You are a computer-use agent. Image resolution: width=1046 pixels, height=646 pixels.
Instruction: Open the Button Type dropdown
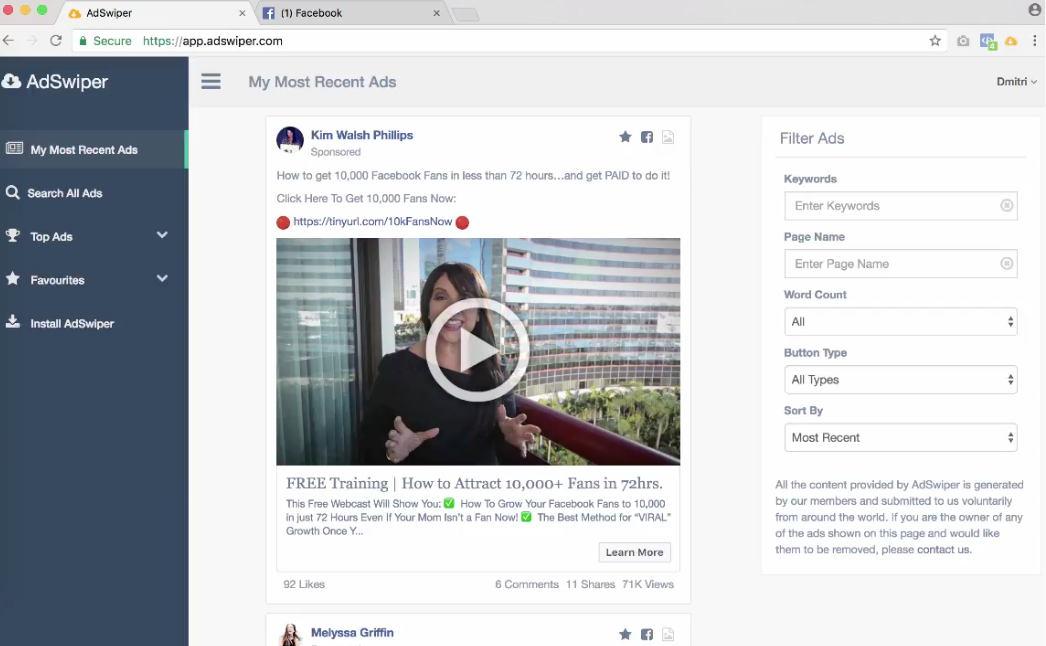pos(899,379)
